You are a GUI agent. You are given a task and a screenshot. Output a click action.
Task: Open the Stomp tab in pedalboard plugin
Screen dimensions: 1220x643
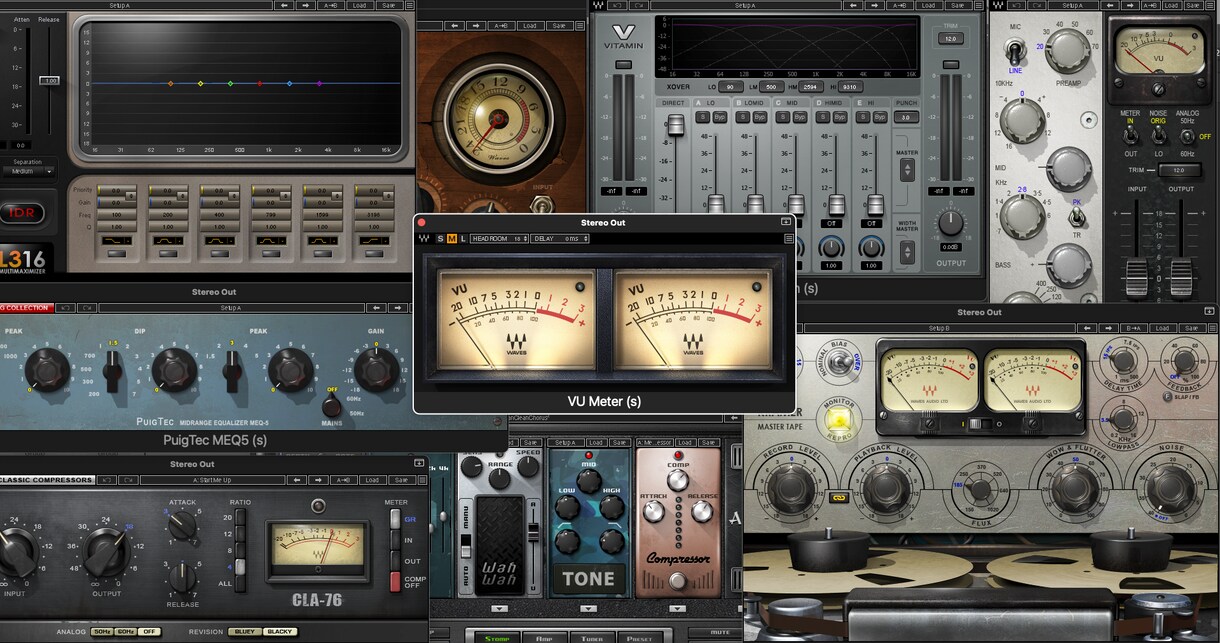click(x=496, y=637)
